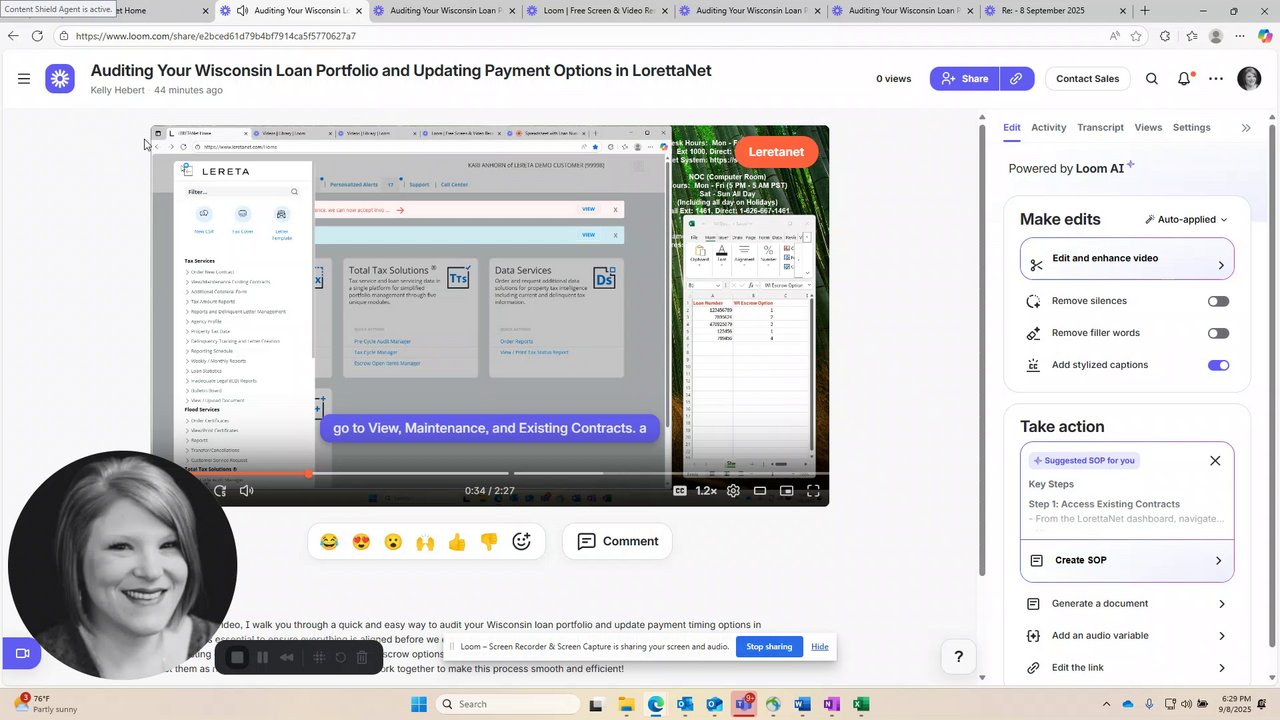Open Microsoft Teams from the taskbar

pyautogui.click(x=743, y=705)
